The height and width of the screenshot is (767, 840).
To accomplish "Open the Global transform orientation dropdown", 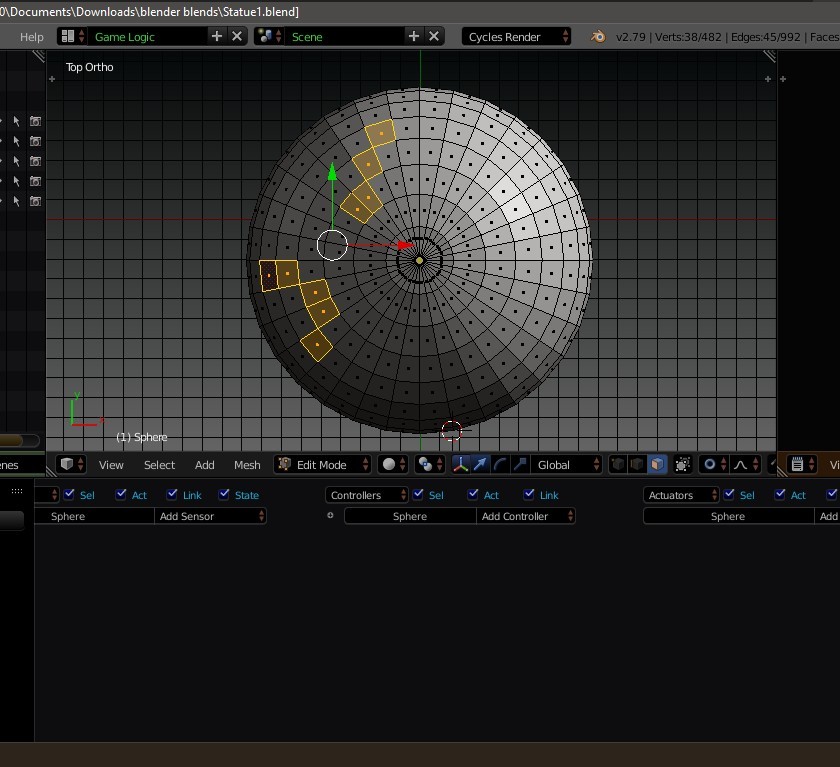I will 565,464.
